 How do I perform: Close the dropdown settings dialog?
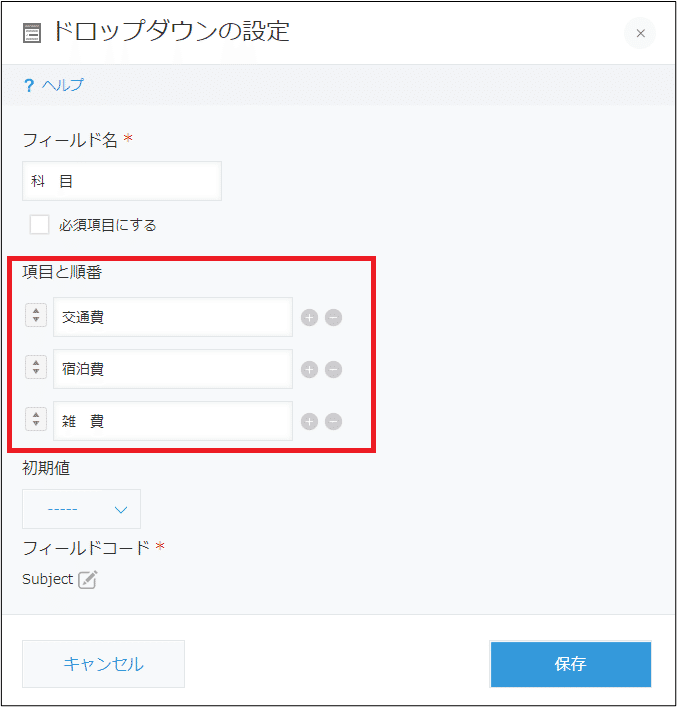coord(640,33)
